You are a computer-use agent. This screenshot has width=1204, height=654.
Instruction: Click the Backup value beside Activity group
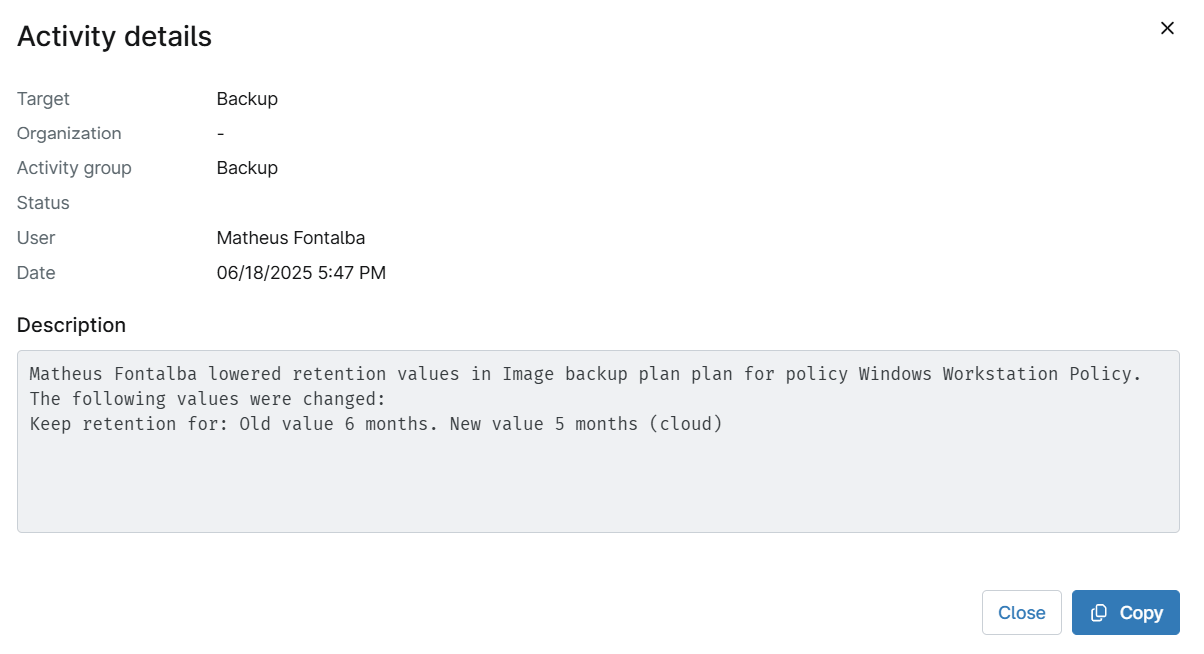point(247,168)
